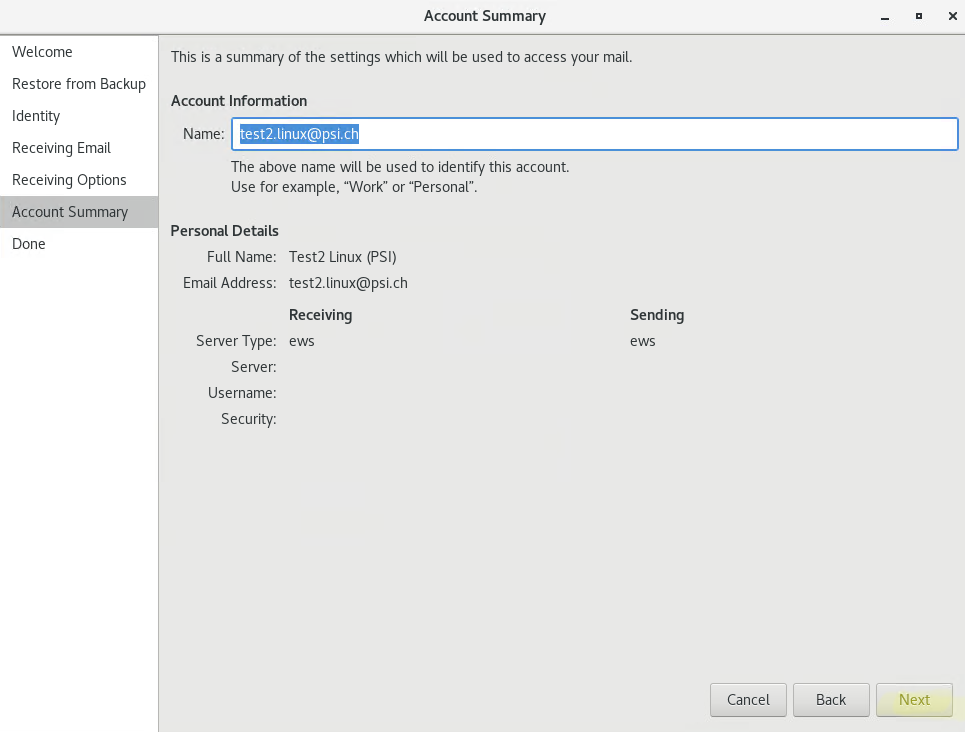
Task: Select Account Summary in the sidebar
Action: coord(70,212)
